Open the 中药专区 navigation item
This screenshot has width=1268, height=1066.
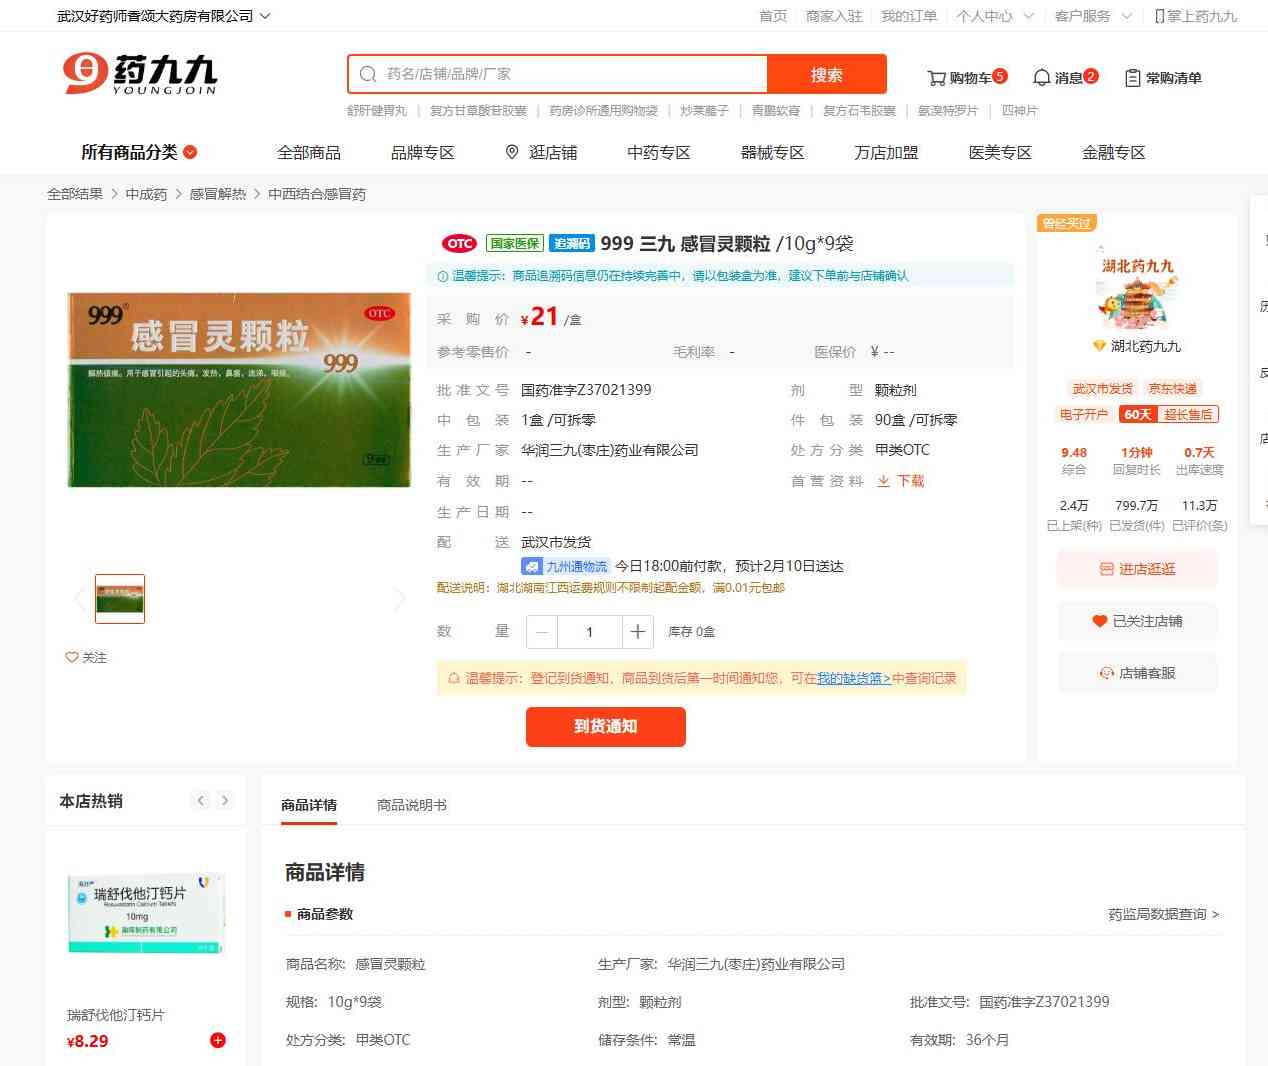pyautogui.click(x=658, y=152)
